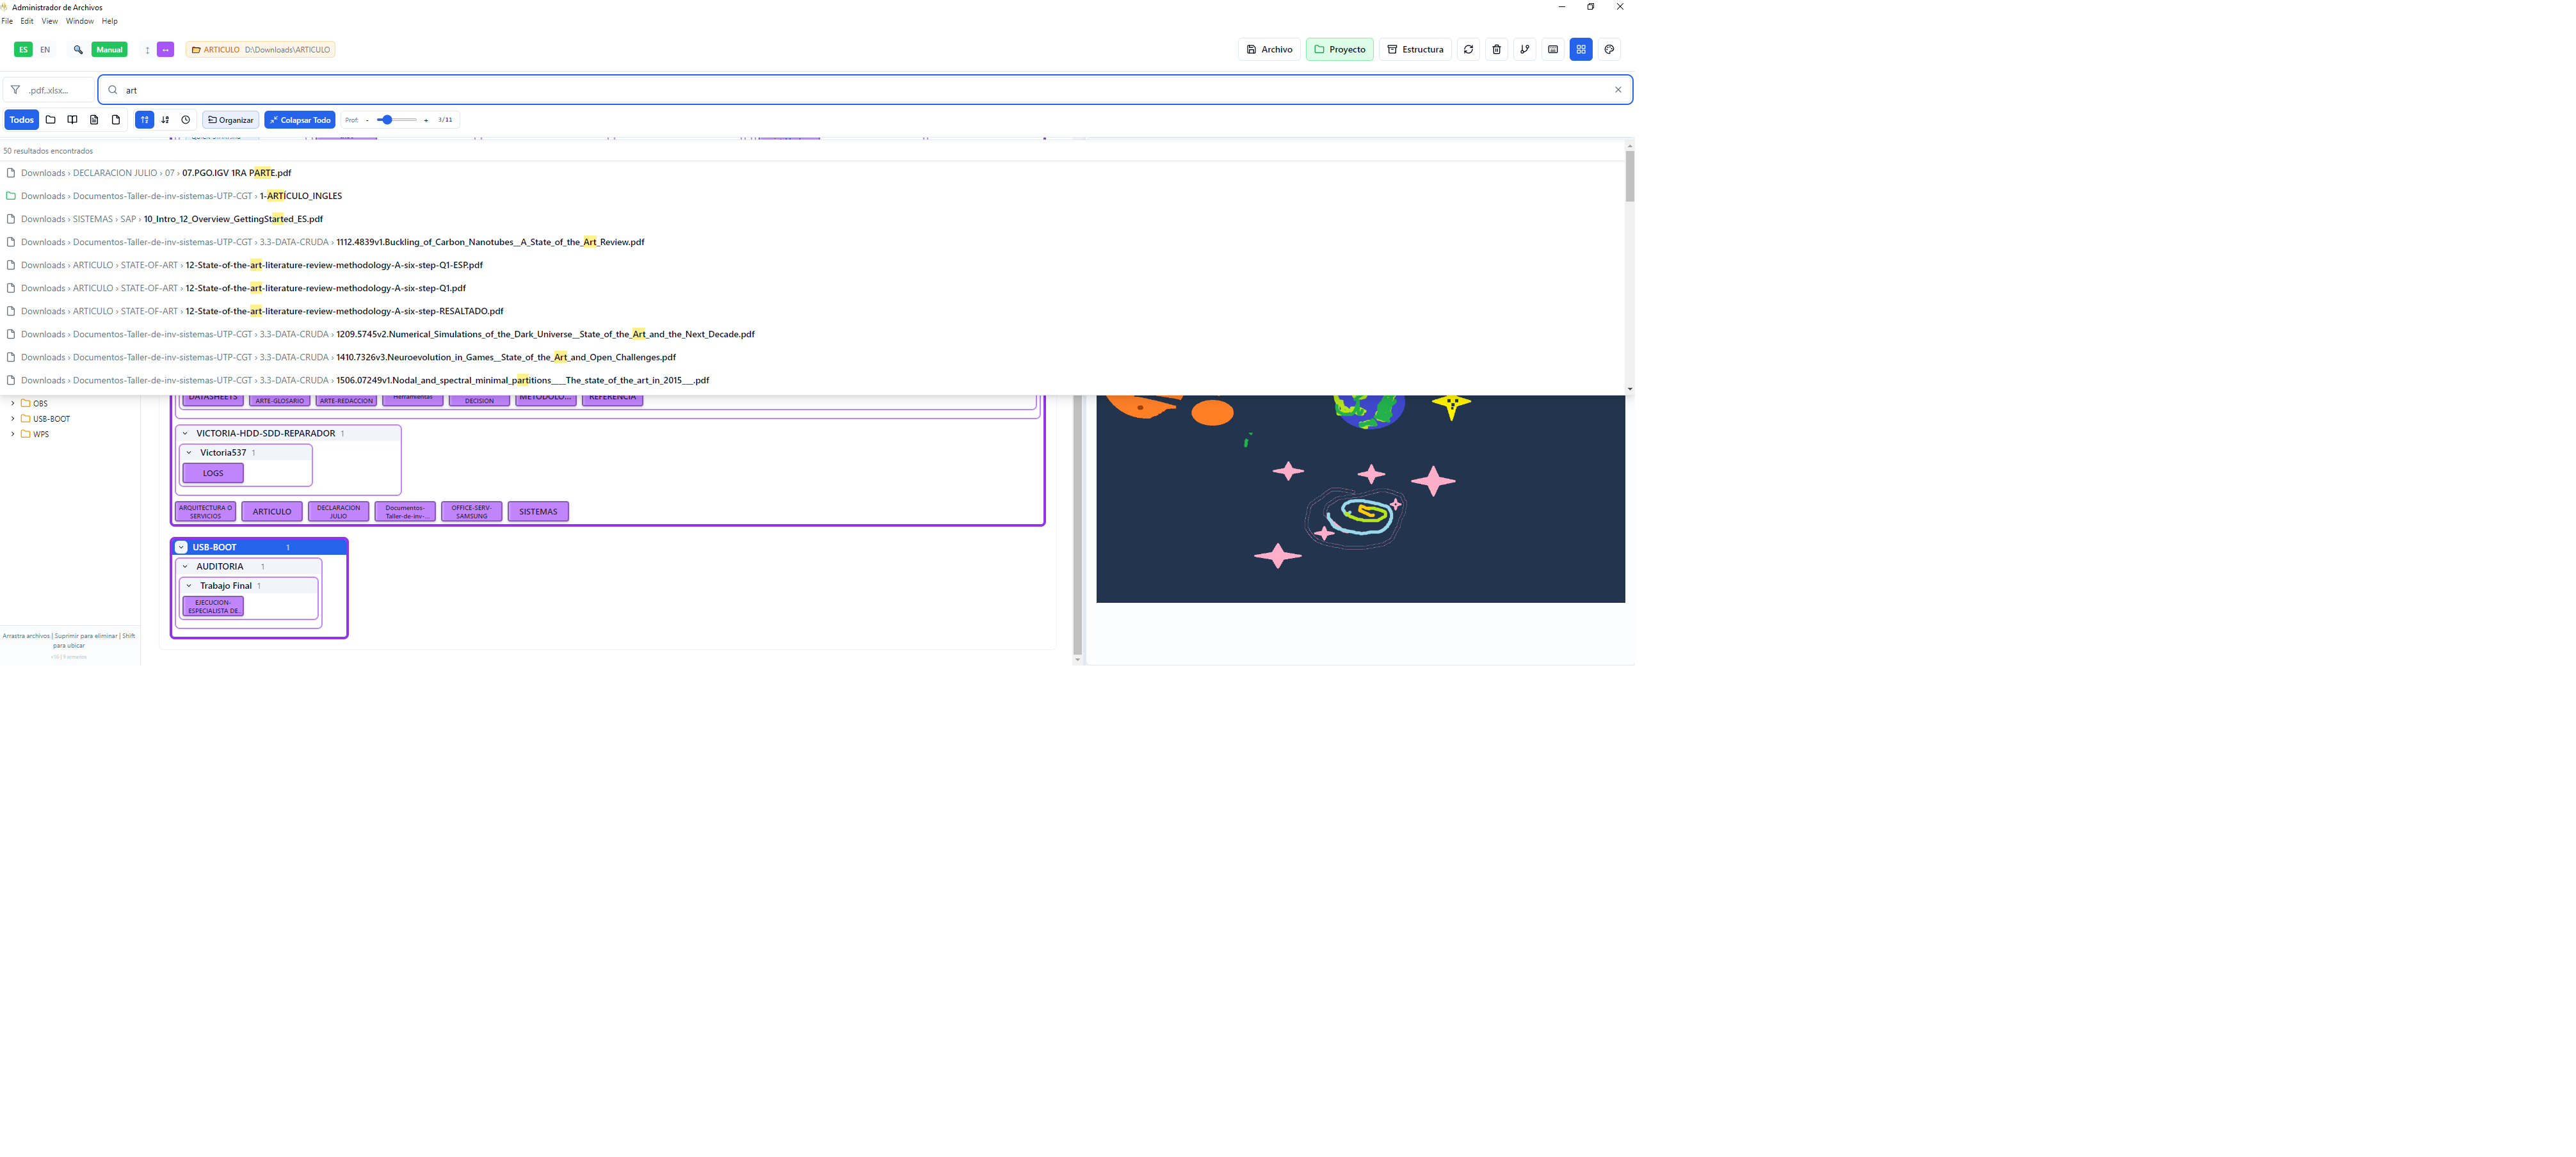Adjust the Prof depth slider
The height and width of the screenshot is (1157, 2576).
pyautogui.click(x=387, y=120)
